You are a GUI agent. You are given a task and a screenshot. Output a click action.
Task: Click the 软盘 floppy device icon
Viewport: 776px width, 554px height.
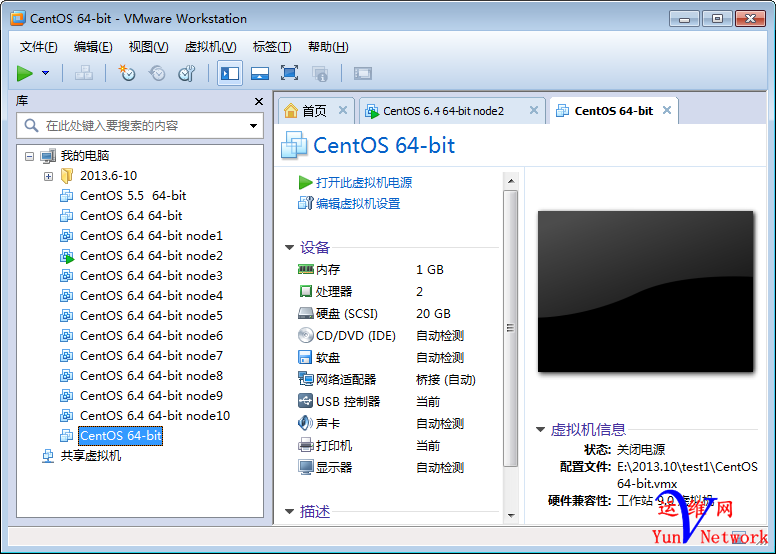[x=305, y=357]
